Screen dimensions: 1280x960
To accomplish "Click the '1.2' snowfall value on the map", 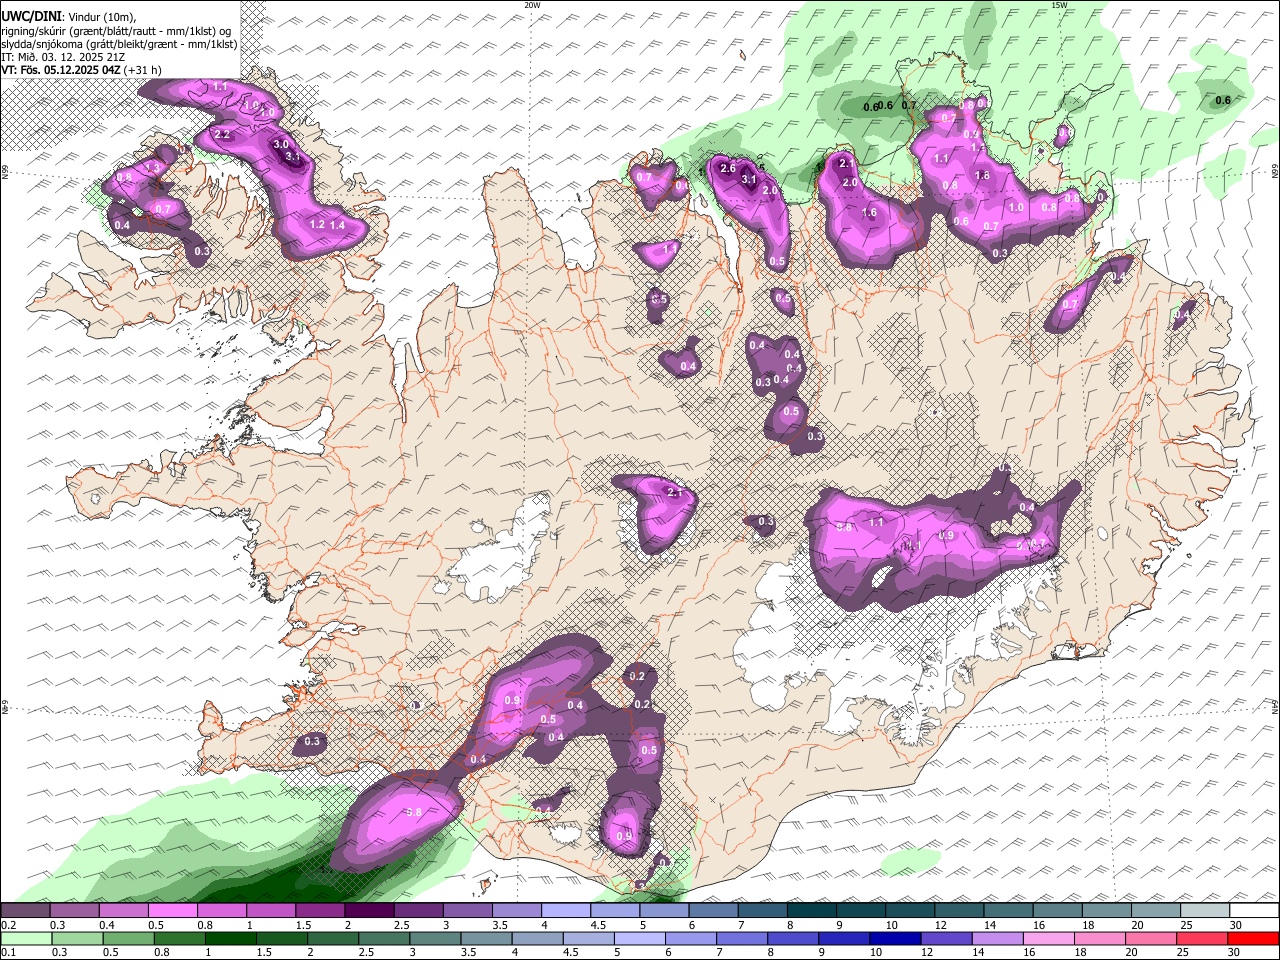I will coord(317,224).
